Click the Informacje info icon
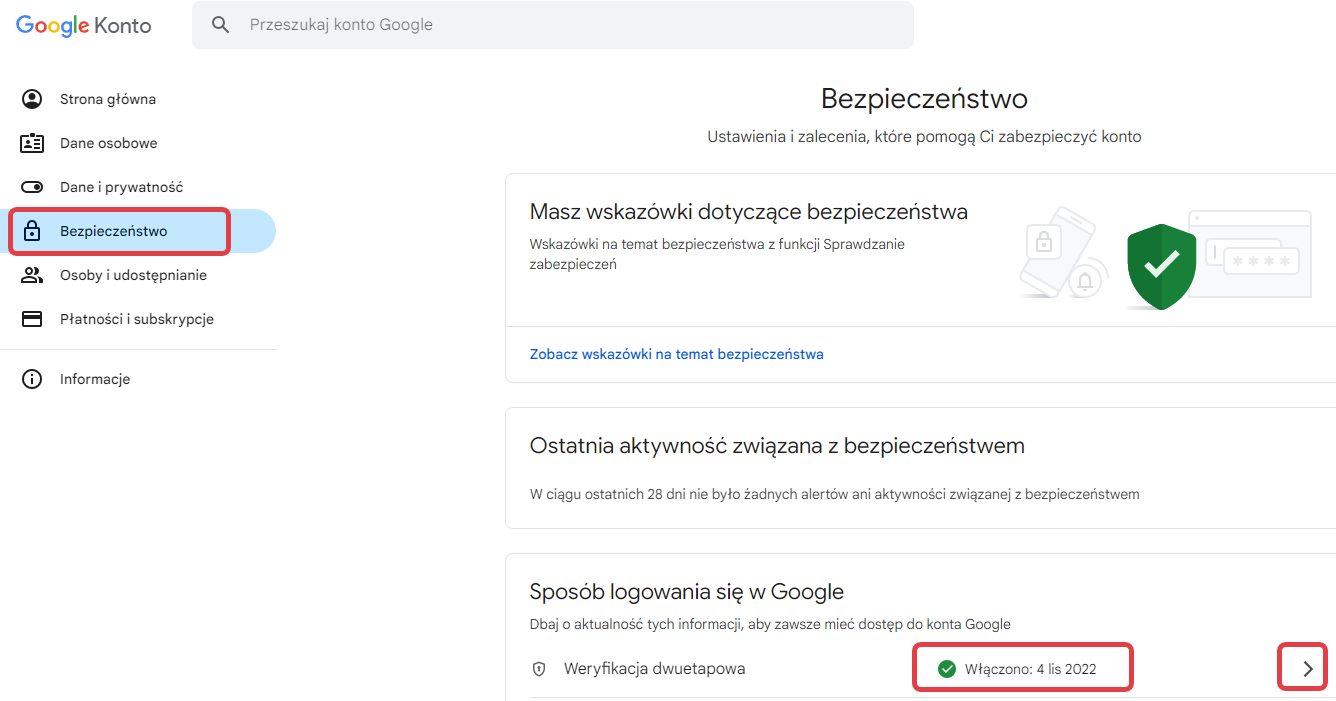This screenshot has height=701, width=1336. pos(32,379)
